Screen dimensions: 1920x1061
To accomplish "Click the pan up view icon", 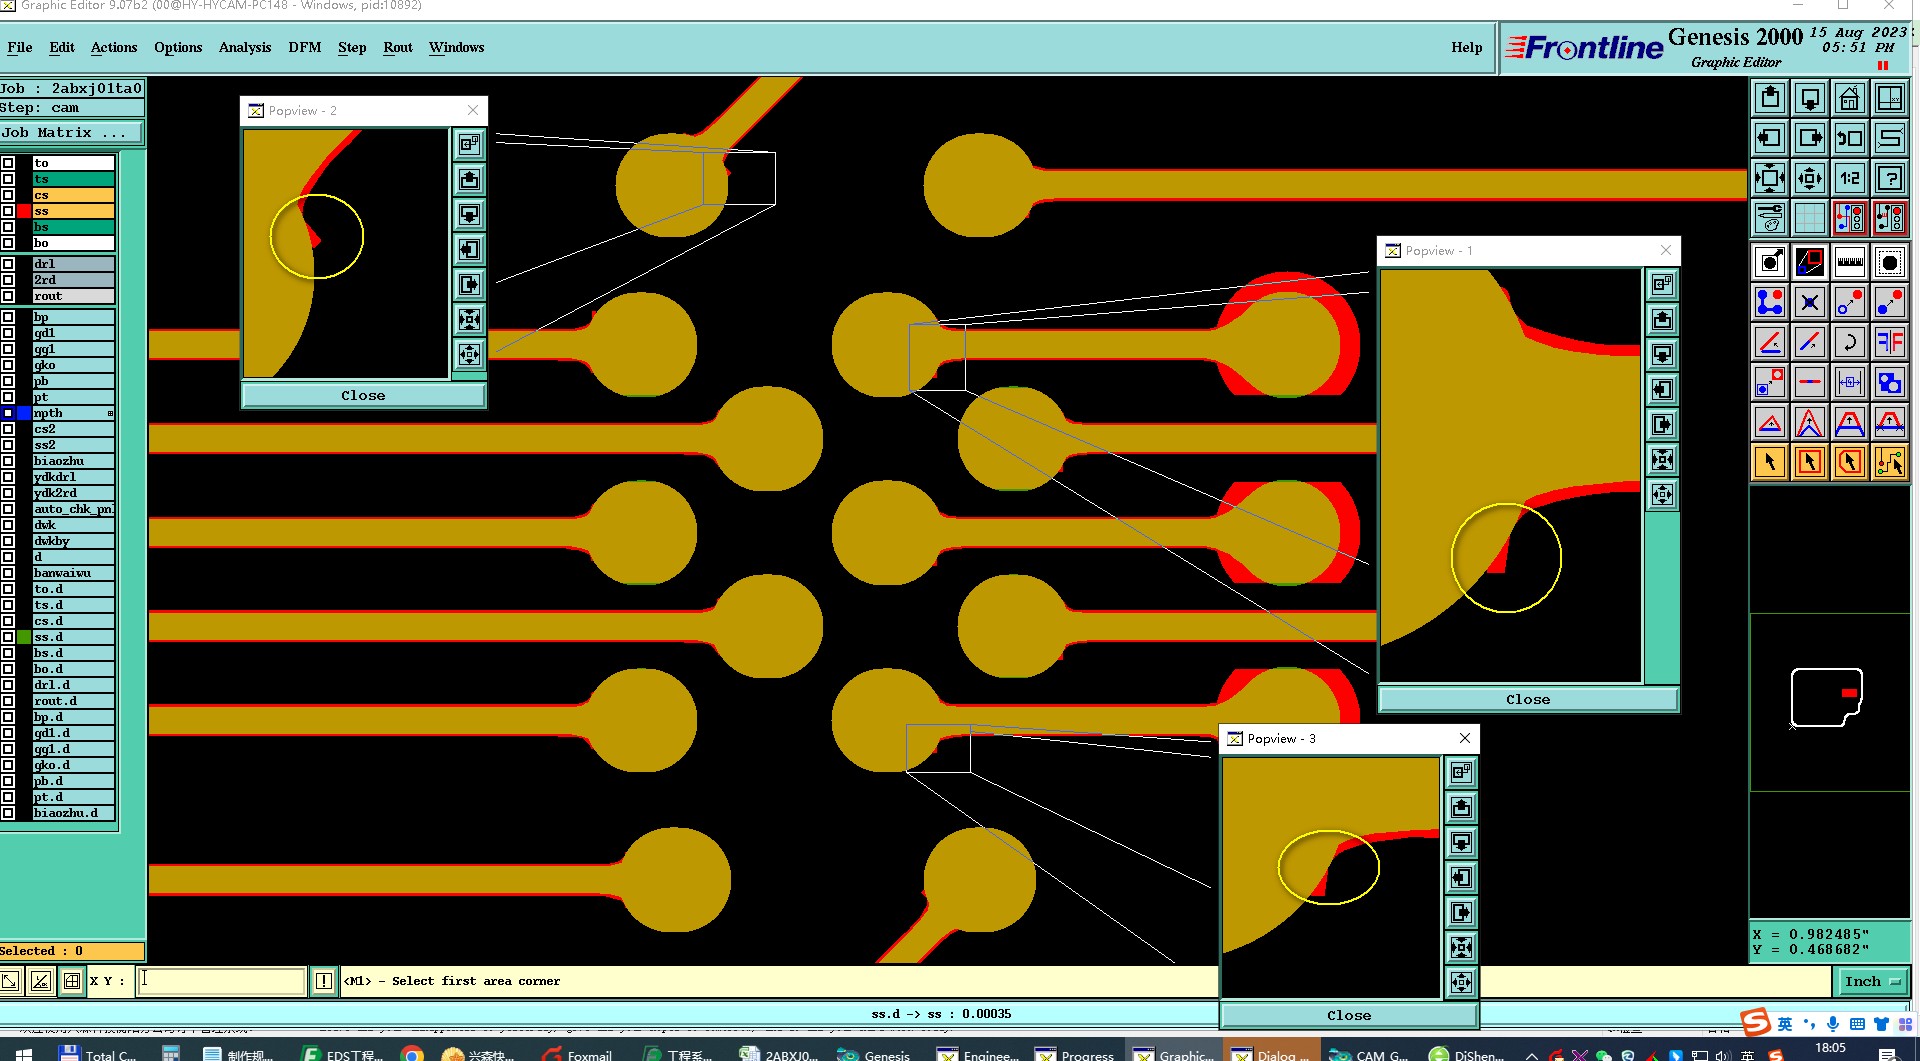I will 1770,98.
